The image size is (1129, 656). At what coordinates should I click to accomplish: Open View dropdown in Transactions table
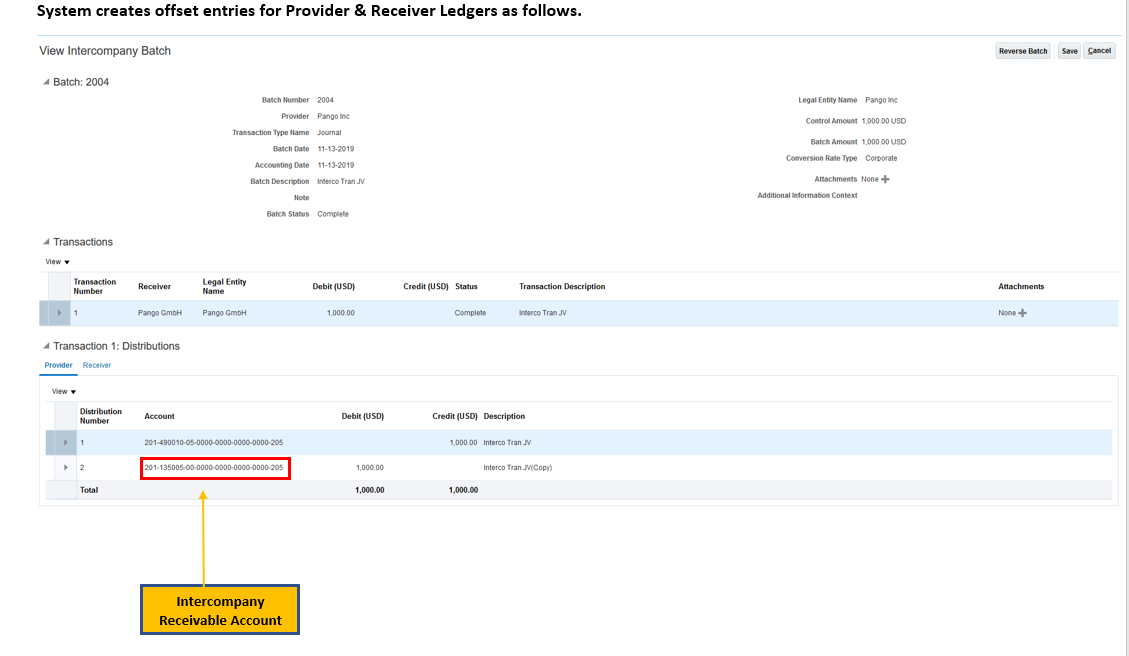coord(57,262)
